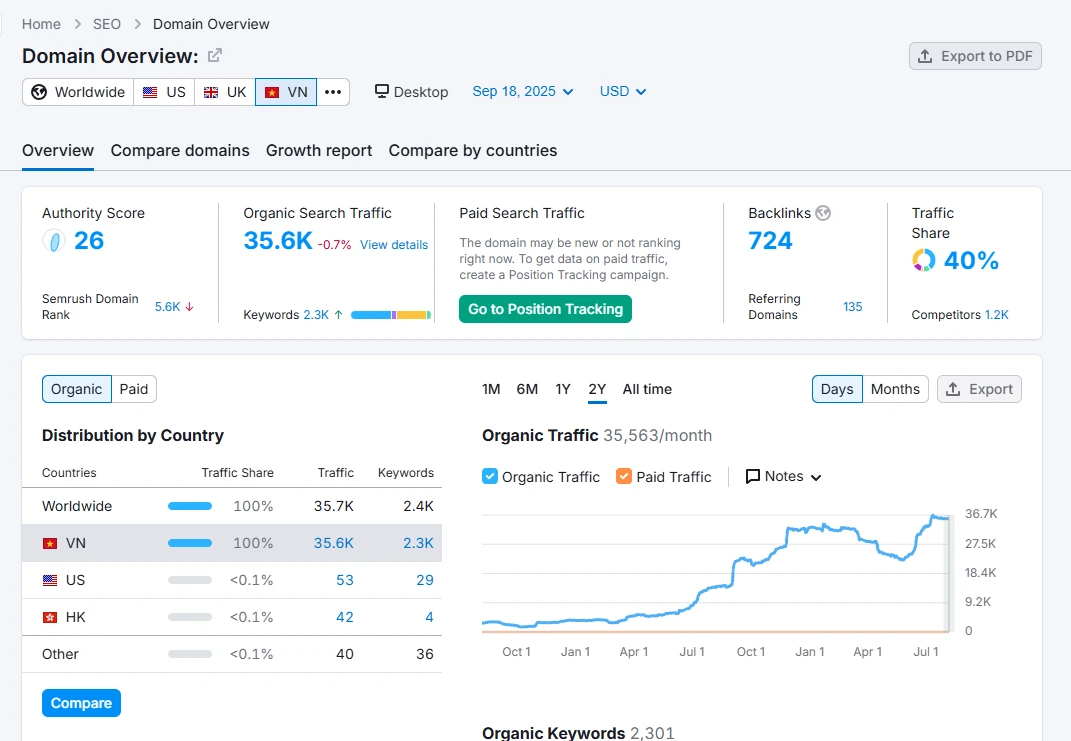Expand the Notes dropdown
1071x741 pixels.
pos(784,477)
